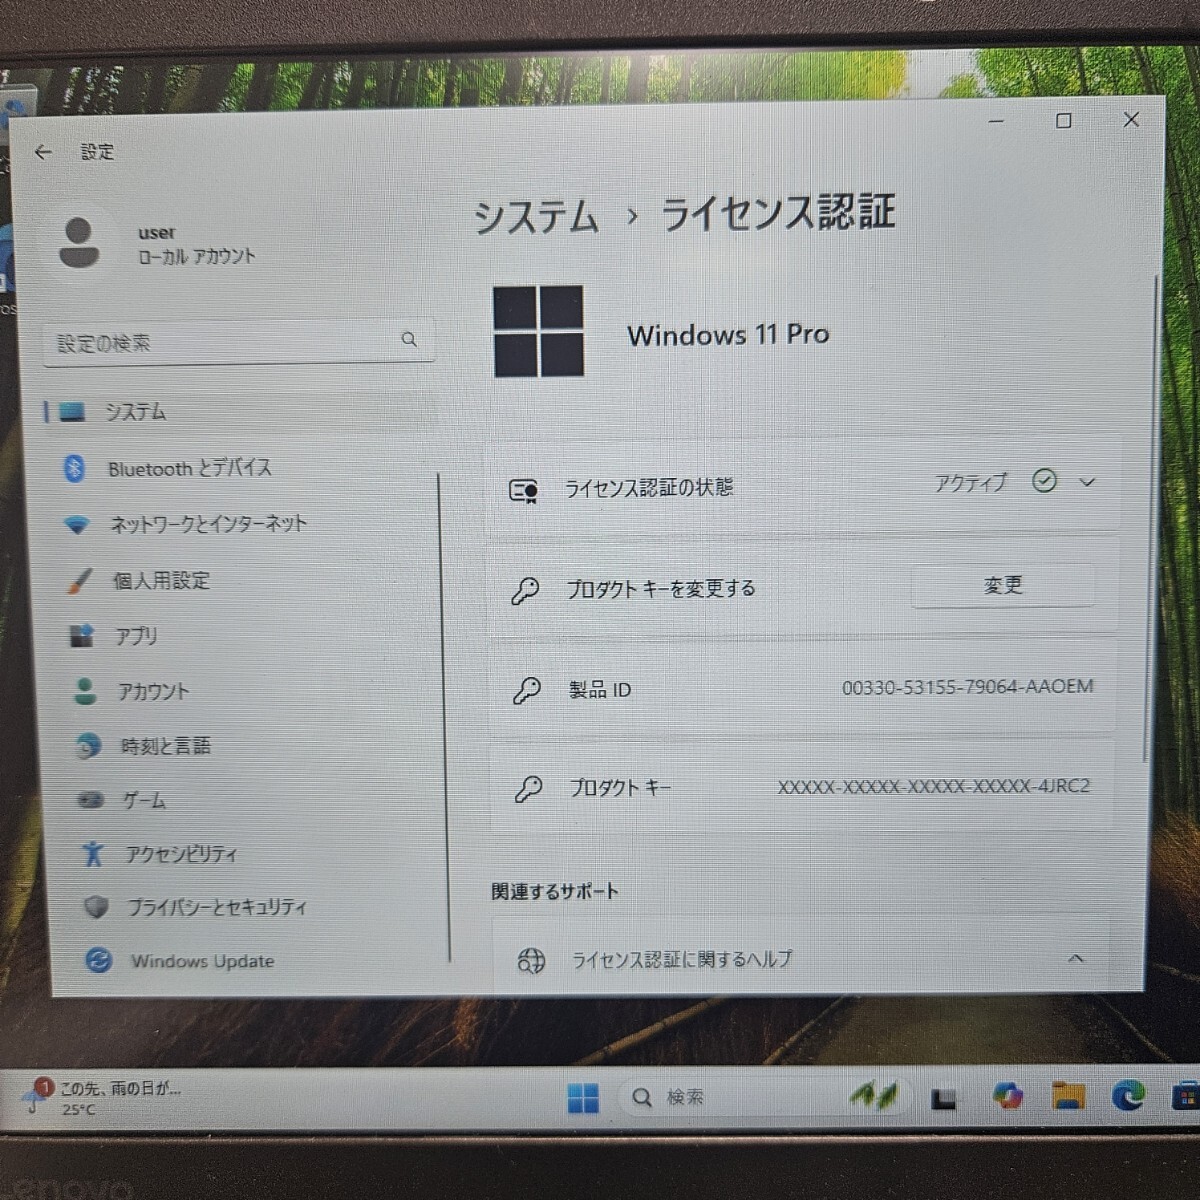Open the user local account profile picture
1200x1200 pixels.
(79, 243)
